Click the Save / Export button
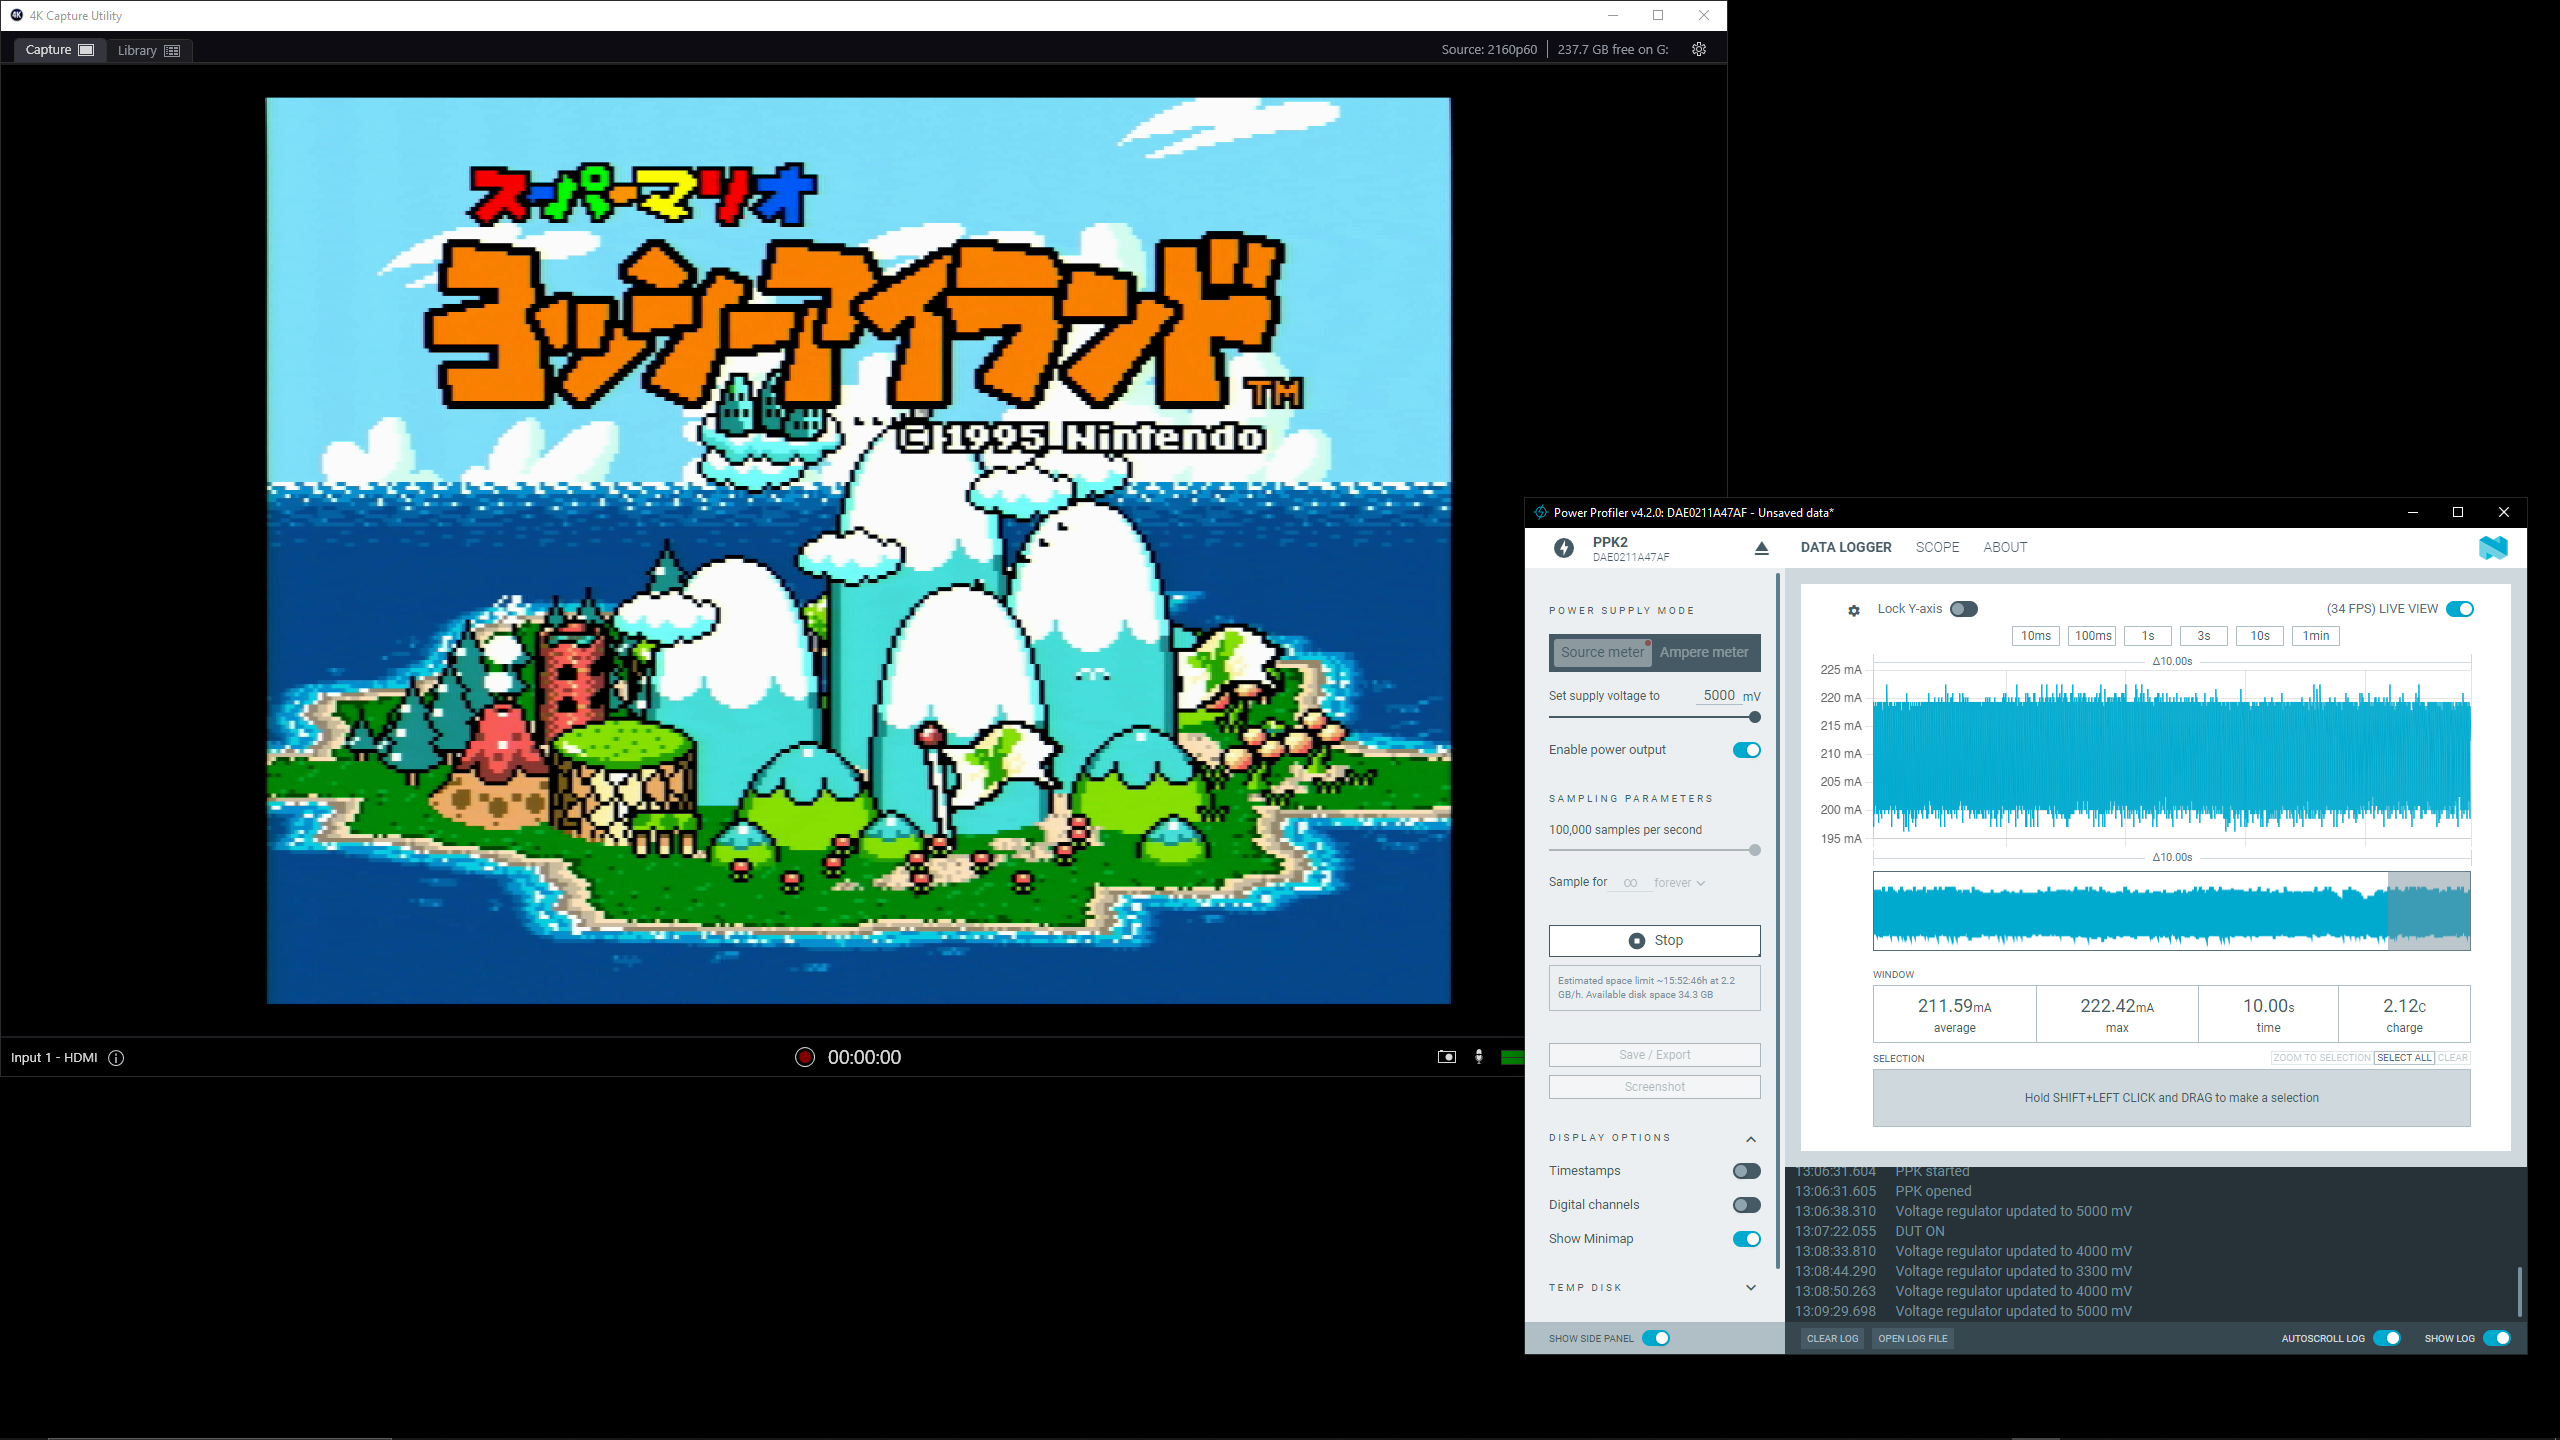The image size is (2560, 1440). click(x=1655, y=1055)
